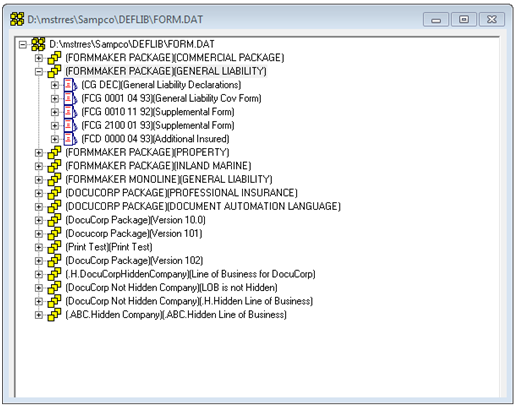The height and width of the screenshot is (407, 518).
Task: Select (FCG 0010 11 92)(Supplemental Form) row
Action: click(x=158, y=112)
